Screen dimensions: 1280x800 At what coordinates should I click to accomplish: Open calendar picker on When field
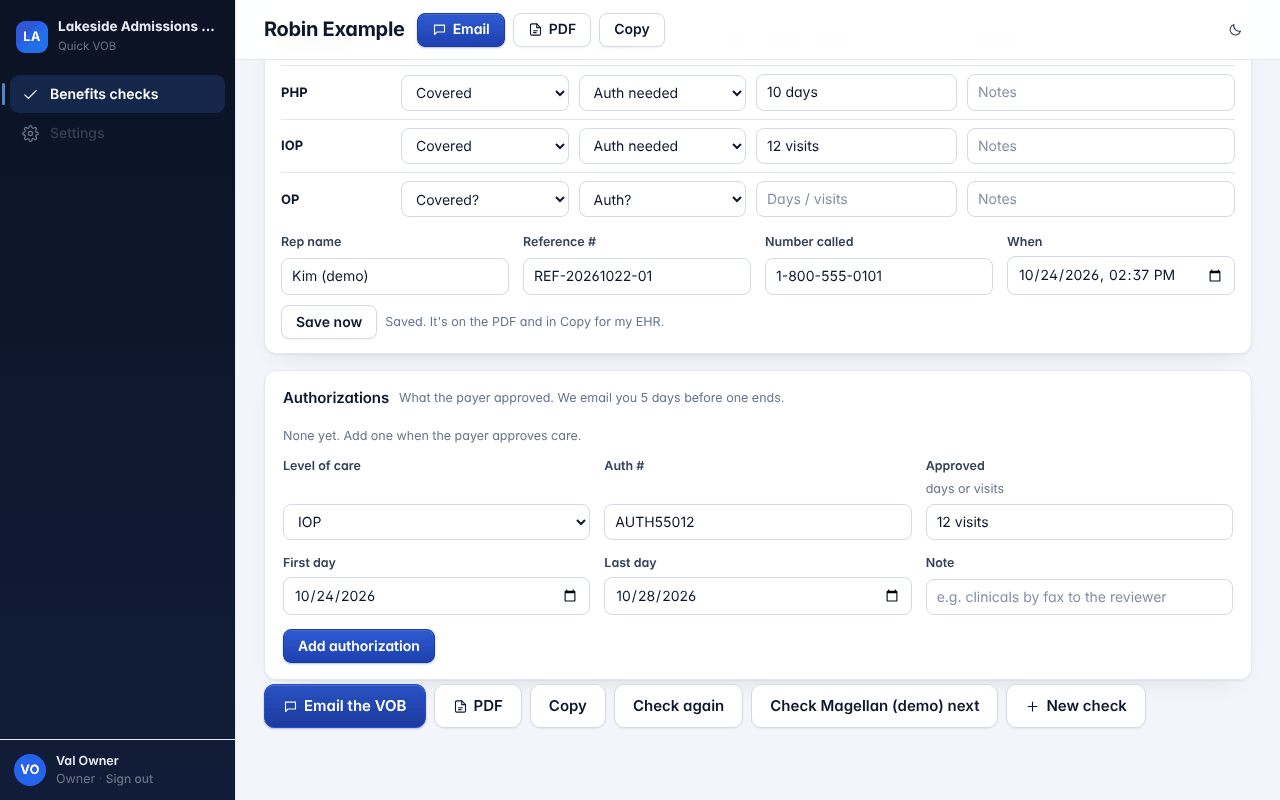[1215, 276]
